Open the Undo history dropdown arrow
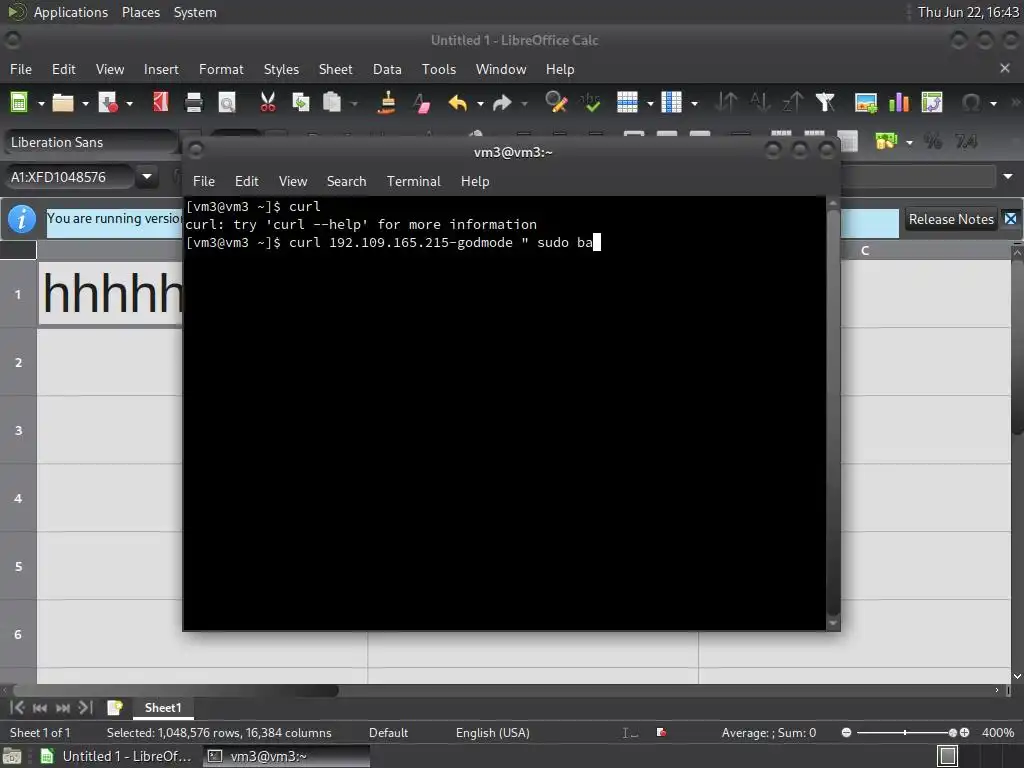The width and height of the screenshot is (1024, 768). 480,103
